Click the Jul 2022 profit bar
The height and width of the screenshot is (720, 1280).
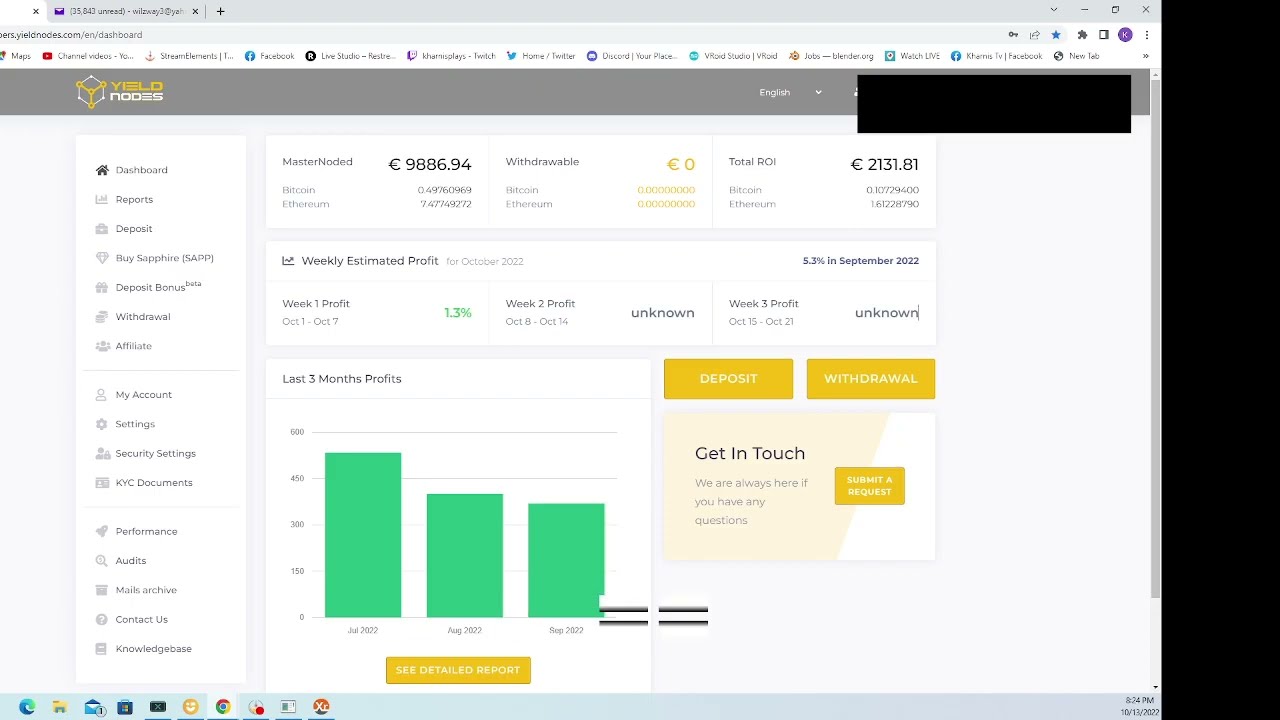363,535
